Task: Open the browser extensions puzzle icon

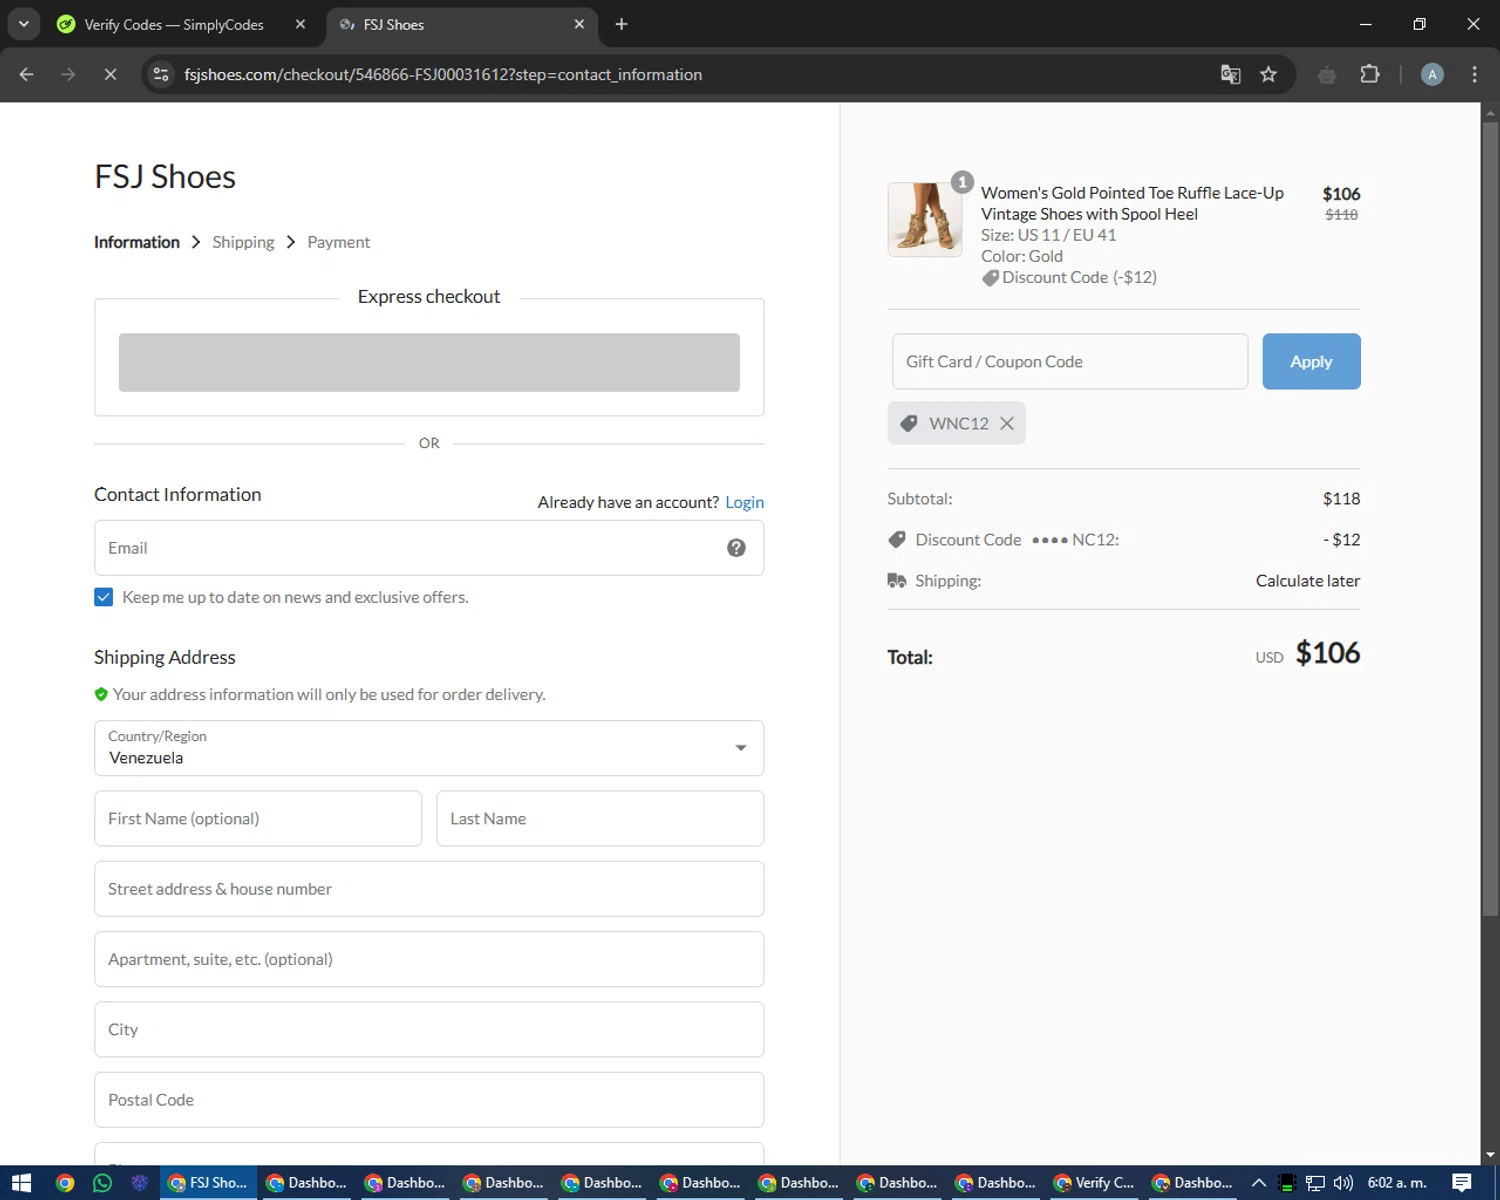Action: [1370, 75]
